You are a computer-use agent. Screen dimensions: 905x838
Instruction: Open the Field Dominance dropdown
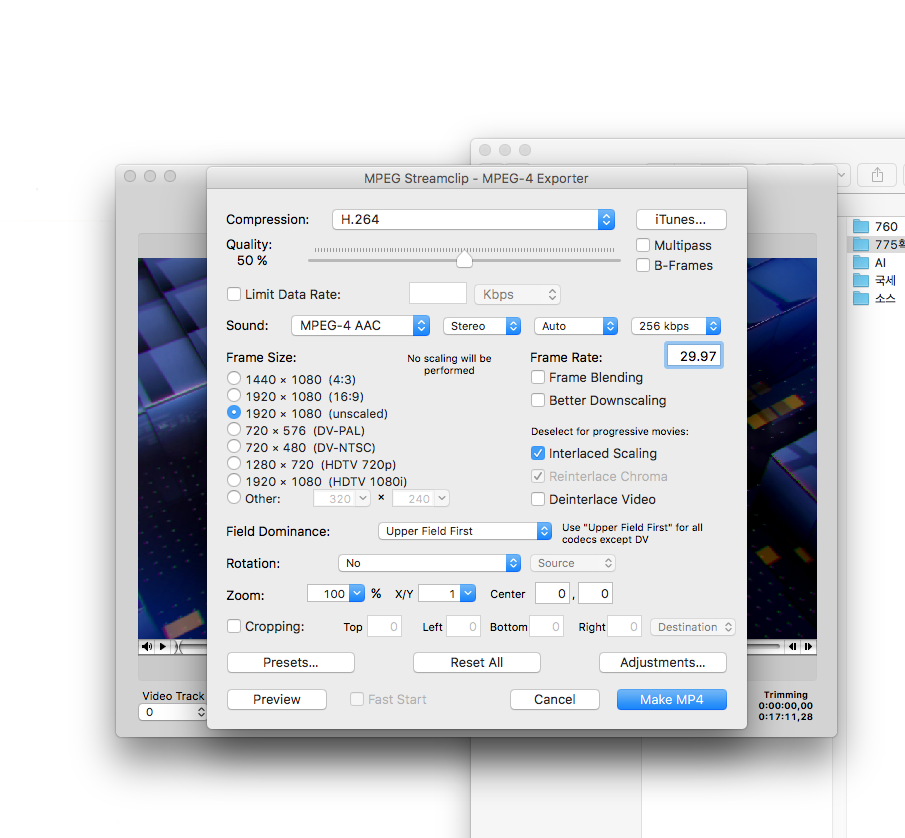click(x=465, y=531)
